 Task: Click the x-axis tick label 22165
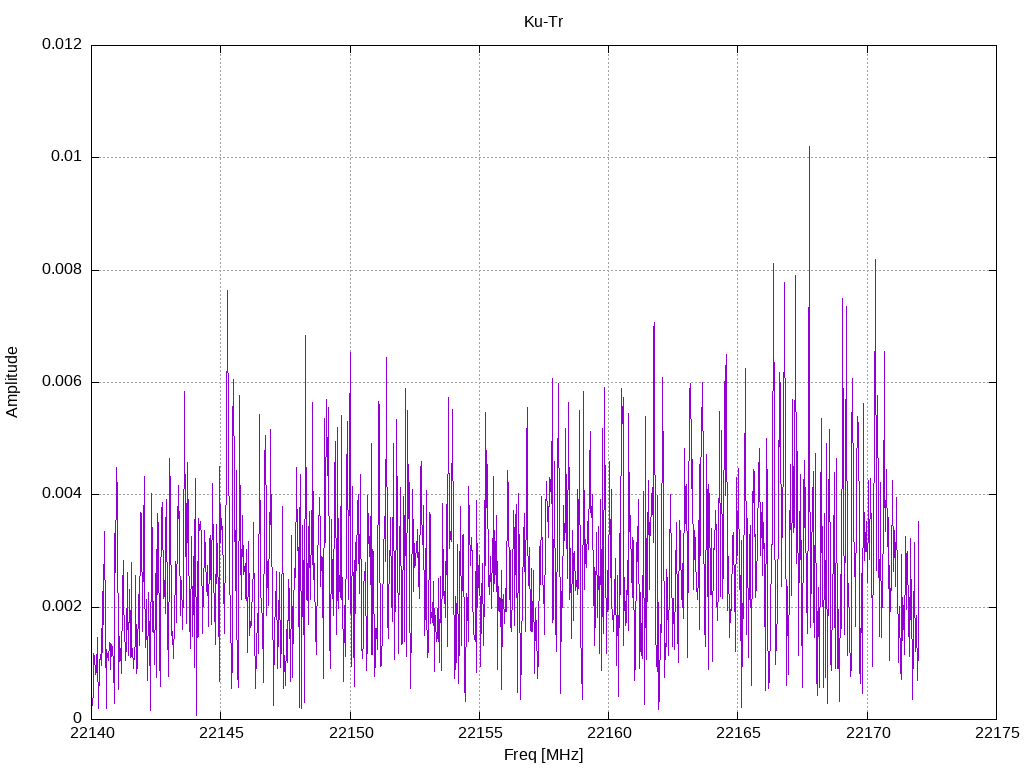[x=739, y=733]
